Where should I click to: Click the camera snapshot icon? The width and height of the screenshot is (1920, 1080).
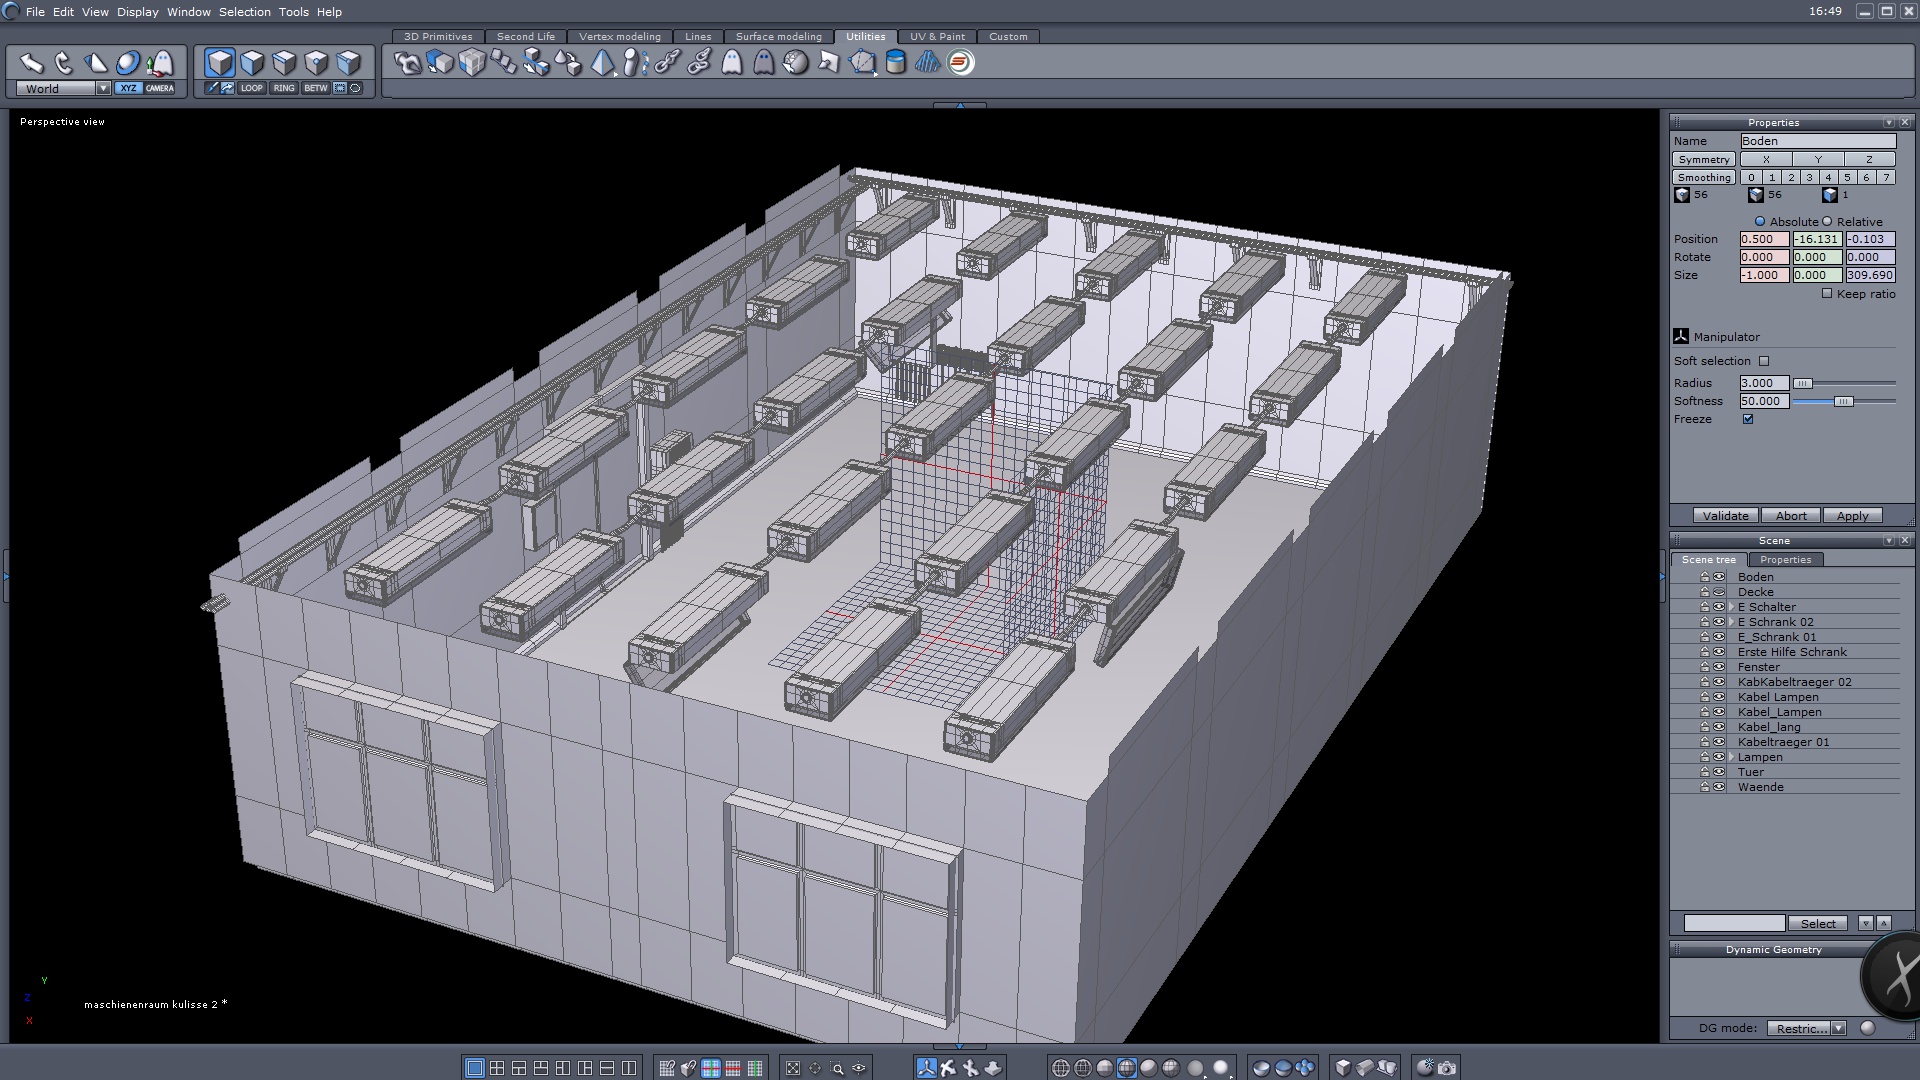coord(1447,1068)
